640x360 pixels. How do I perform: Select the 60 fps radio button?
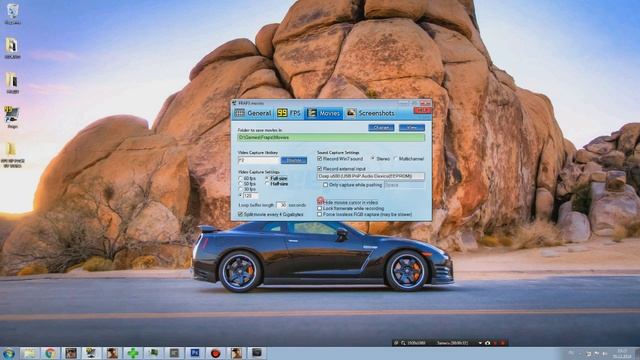coord(240,179)
